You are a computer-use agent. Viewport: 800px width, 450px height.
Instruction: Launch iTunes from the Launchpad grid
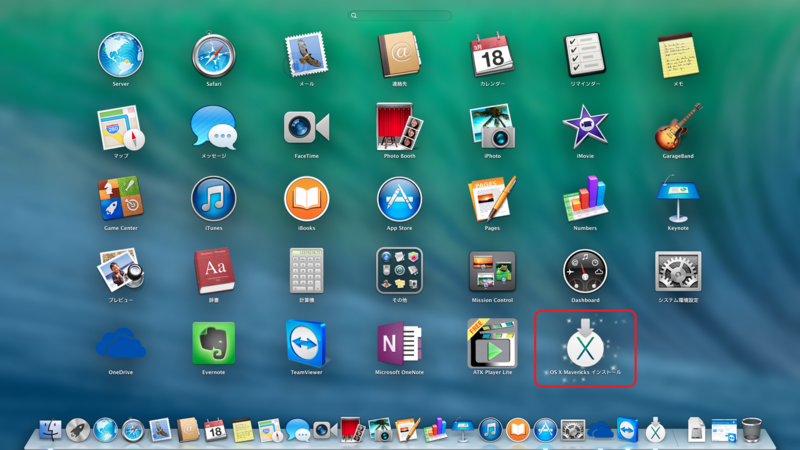214,199
